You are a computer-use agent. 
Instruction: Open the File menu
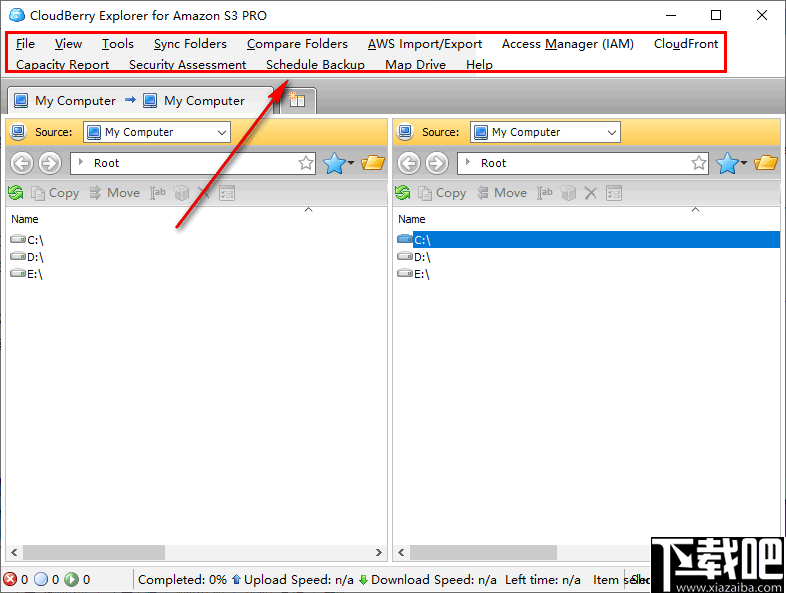(25, 44)
